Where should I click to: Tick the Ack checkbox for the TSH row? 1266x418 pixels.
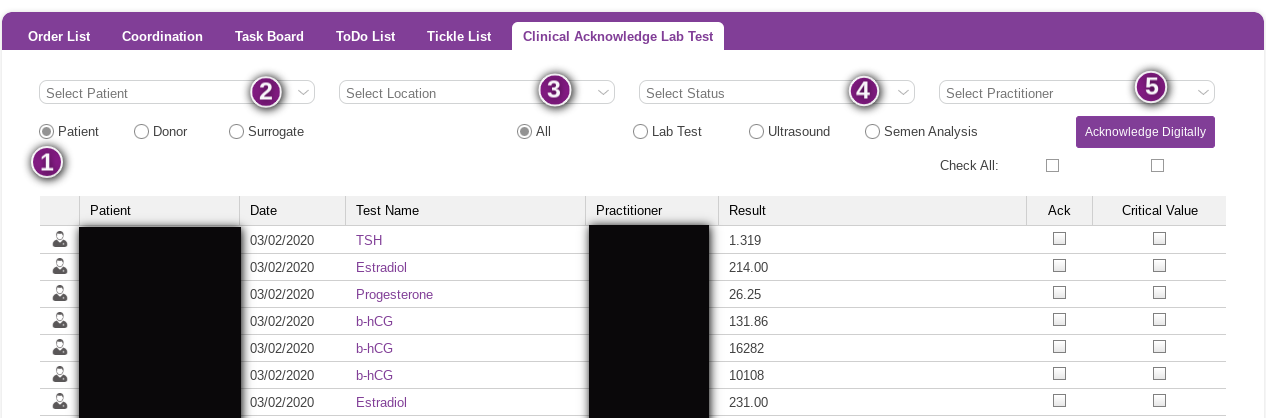click(x=1059, y=239)
